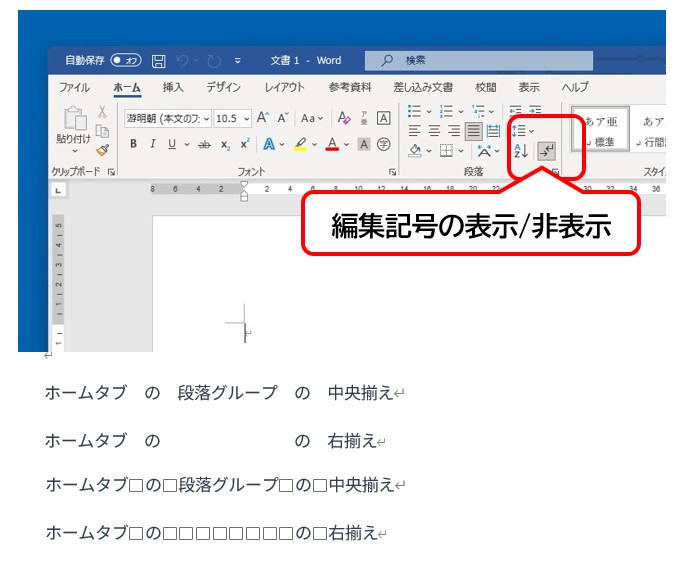Screen dimensions: 682x571
Task: Apply strikethrough with the ab icon
Action: pyautogui.click(x=204, y=144)
